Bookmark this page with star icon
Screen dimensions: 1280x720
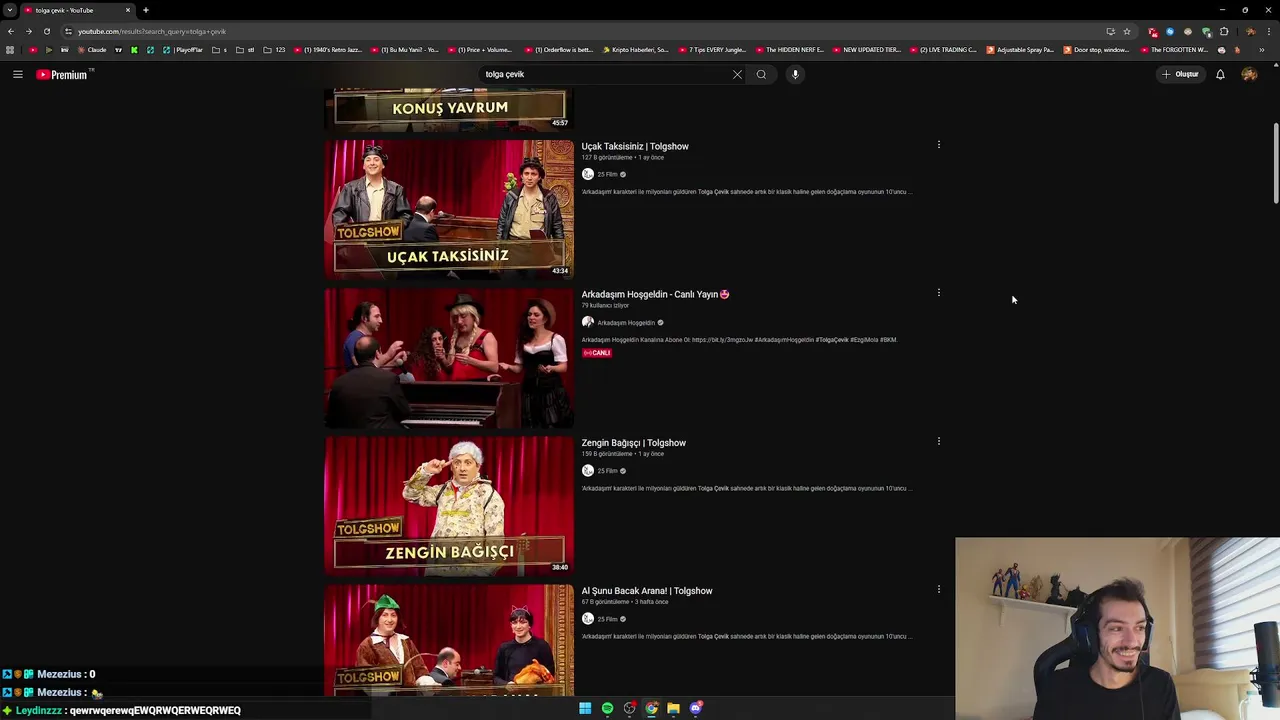pyautogui.click(x=1127, y=31)
